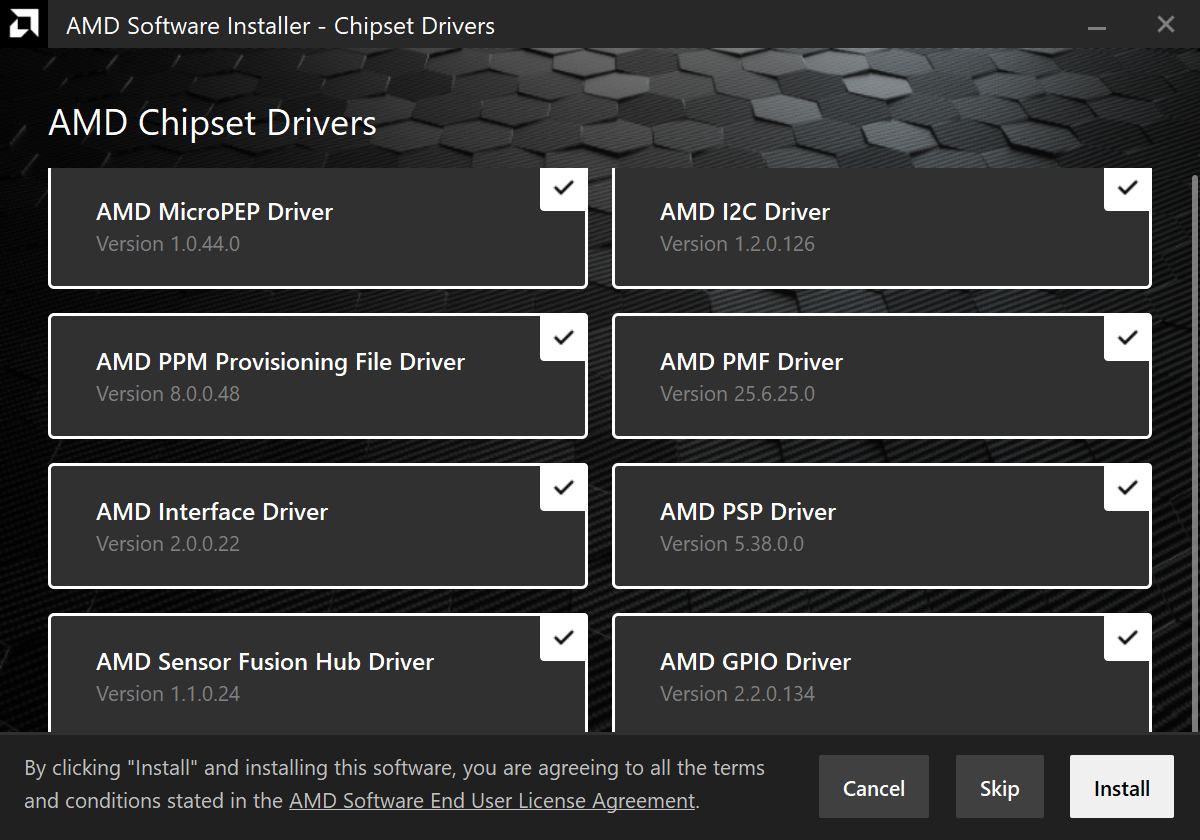Select the AMD Sensor Fusion Hub Driver title
This screenshot has height=840, width=1200.
pyautogui.click(x=265, y=662)
